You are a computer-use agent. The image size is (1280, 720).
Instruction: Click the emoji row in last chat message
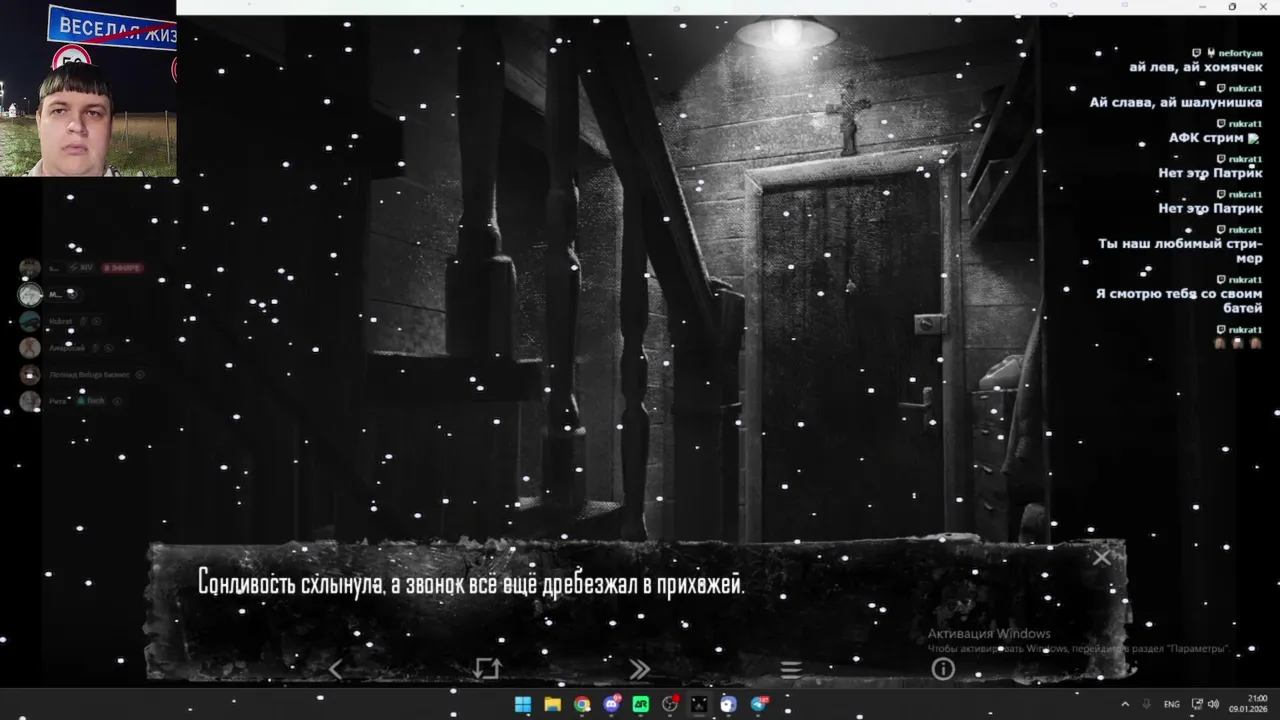[x=1238, y=343]
